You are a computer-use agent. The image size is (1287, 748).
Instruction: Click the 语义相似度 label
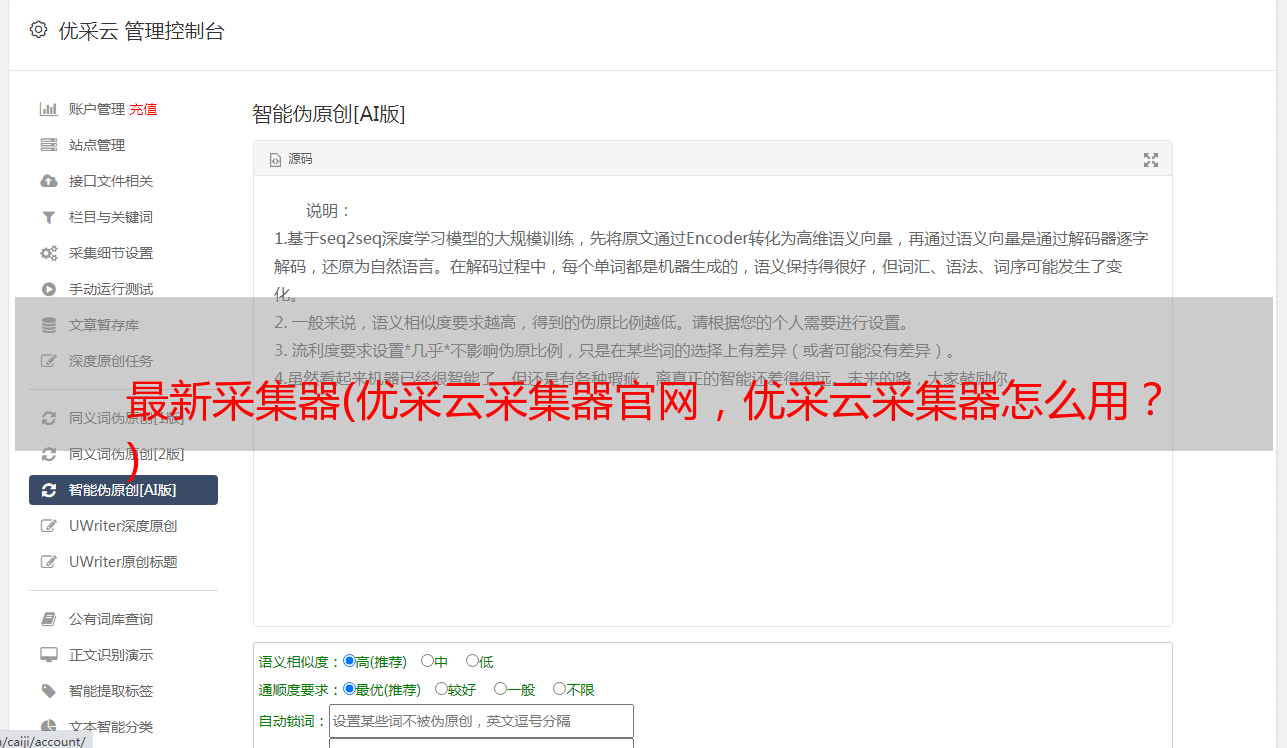tap(300, 662)
